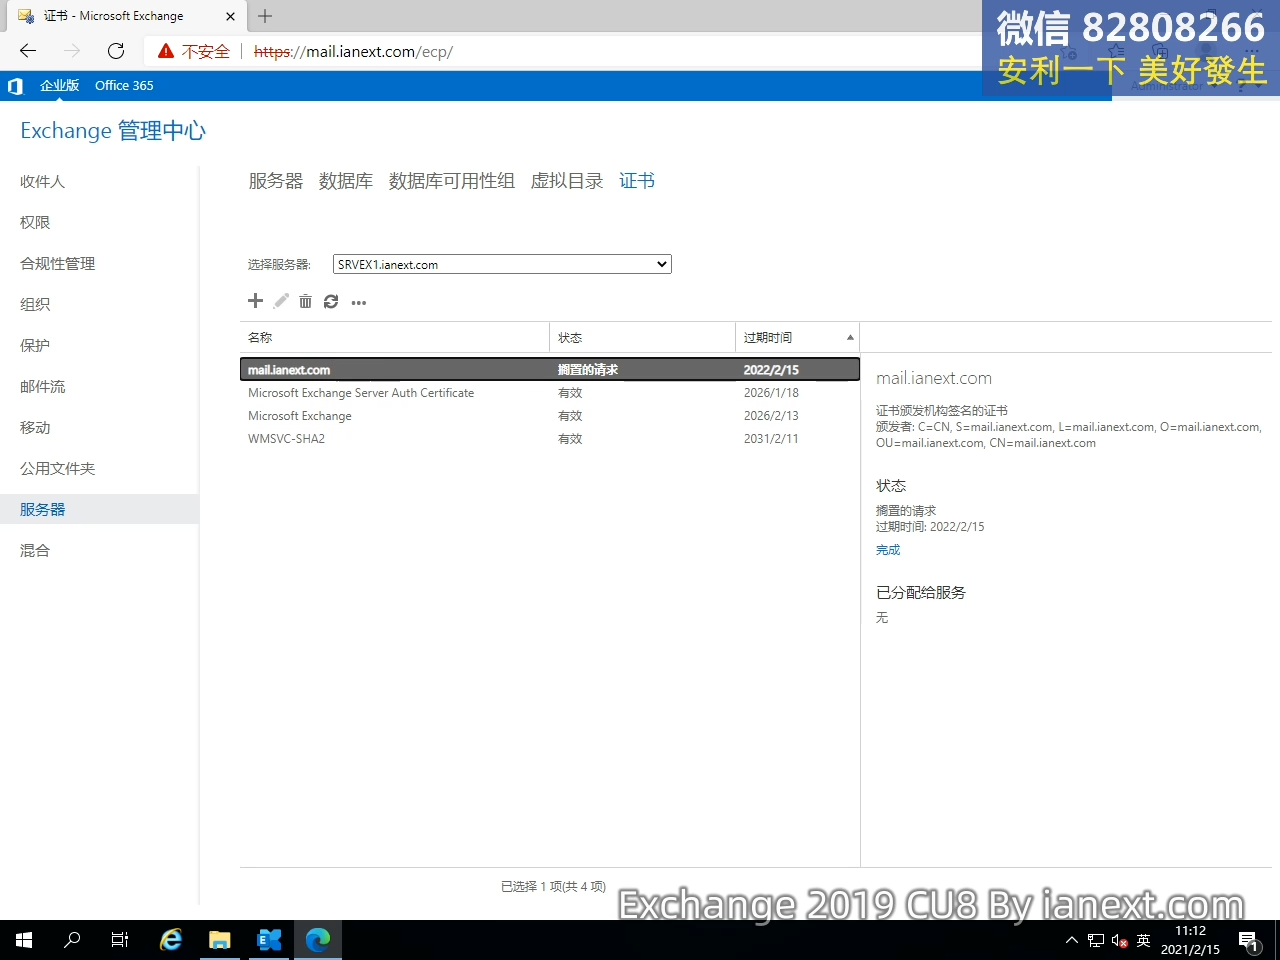Sort by status column header
Screen dimensions: 1280x960
pos(642,338)
